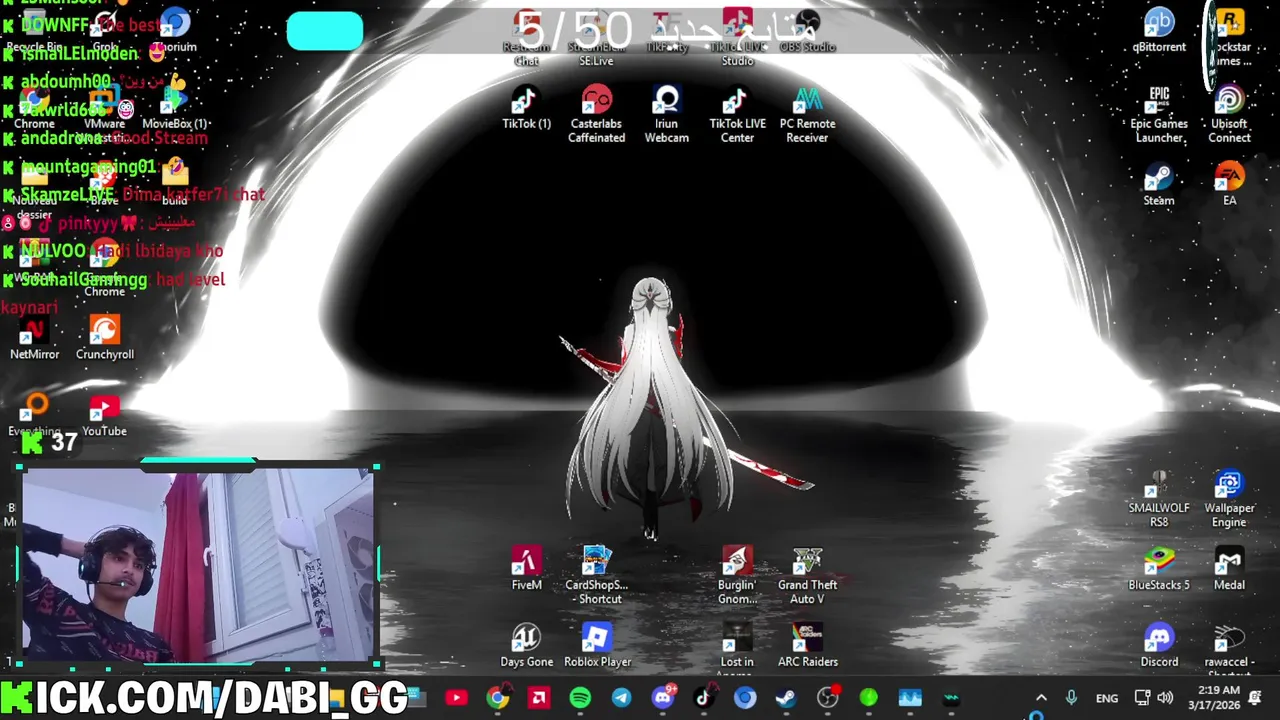The height and width of the screenshot is (720, 1280).
Task: Open blue circular browser taskbar icon
Action: coord(745,698)
